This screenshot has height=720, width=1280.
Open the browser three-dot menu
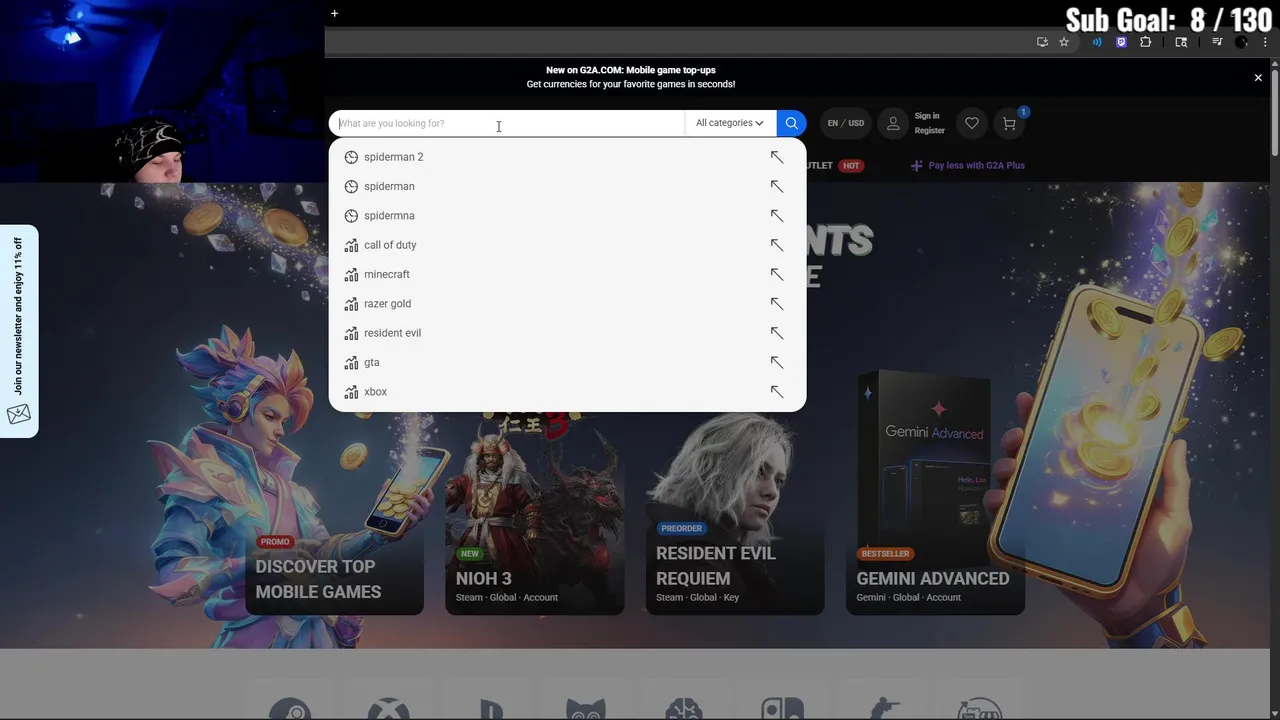pyautogui.click(x=1265, y=42)
